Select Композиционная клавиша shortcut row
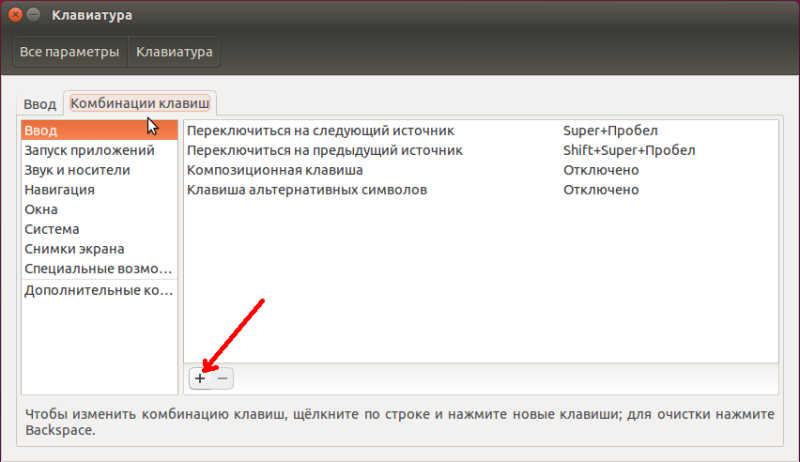The height and width of the screenshot is (462, 800). pyautogui.click(x=481, y=170)
